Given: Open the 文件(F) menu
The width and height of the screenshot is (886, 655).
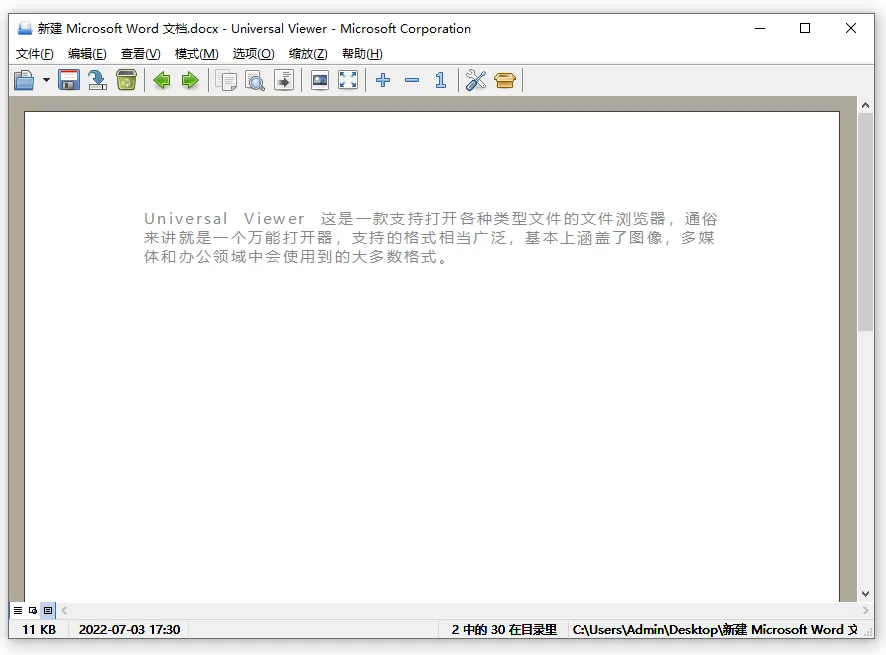Looking at the screenshot, I should tap(34, 54).
